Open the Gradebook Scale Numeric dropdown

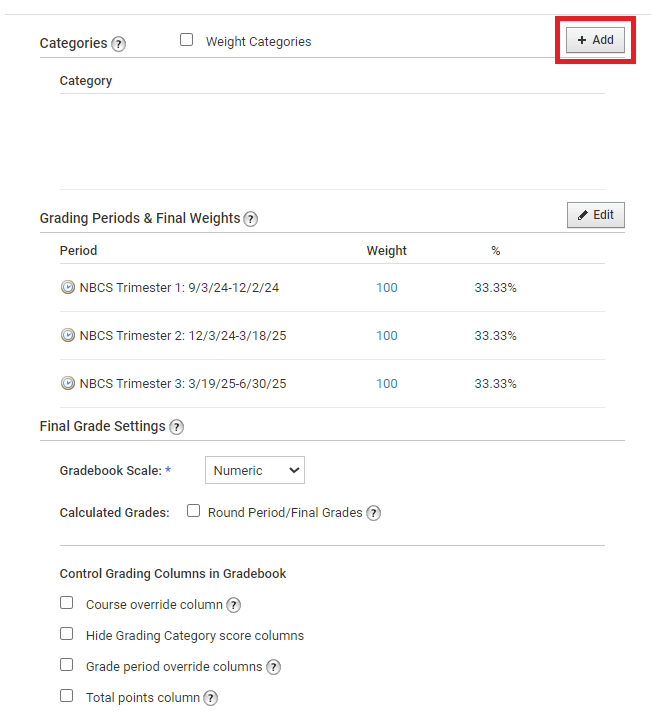point(255,470)
